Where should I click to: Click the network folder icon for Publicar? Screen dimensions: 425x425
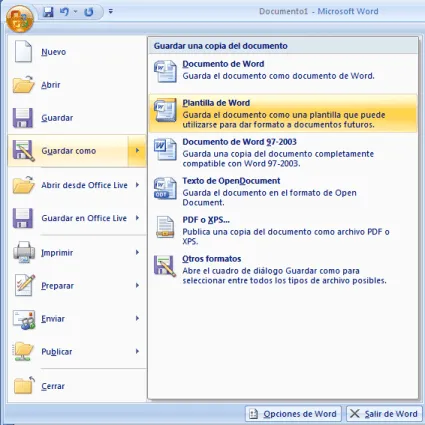click(x=23, y=351)
